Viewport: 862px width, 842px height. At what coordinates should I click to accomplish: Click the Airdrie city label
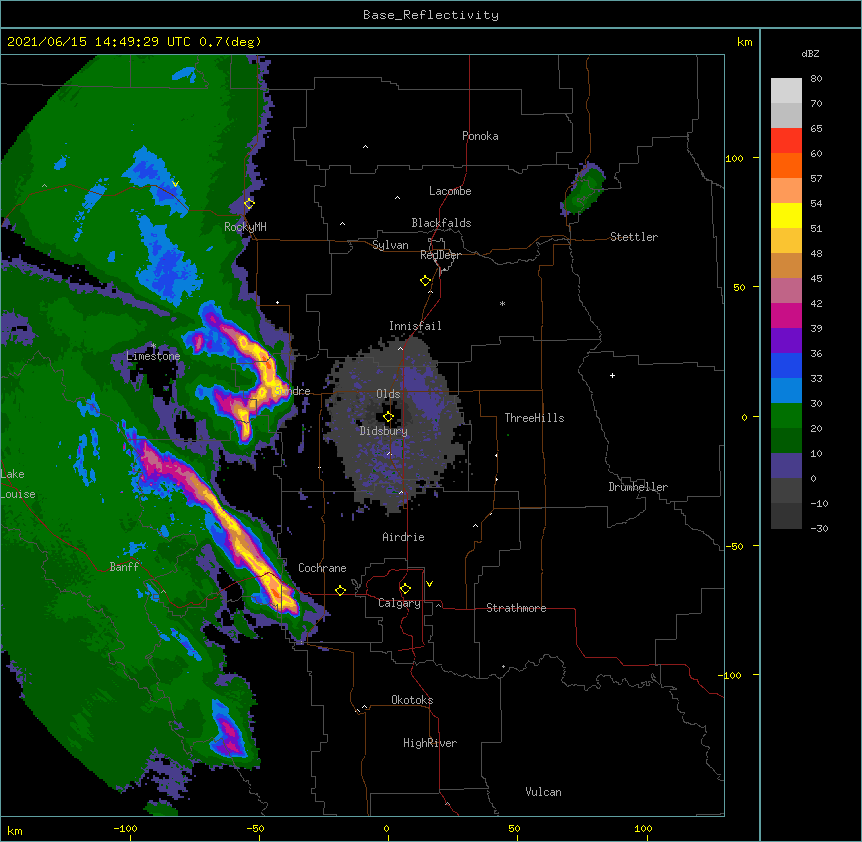click(x=404, y=537)
